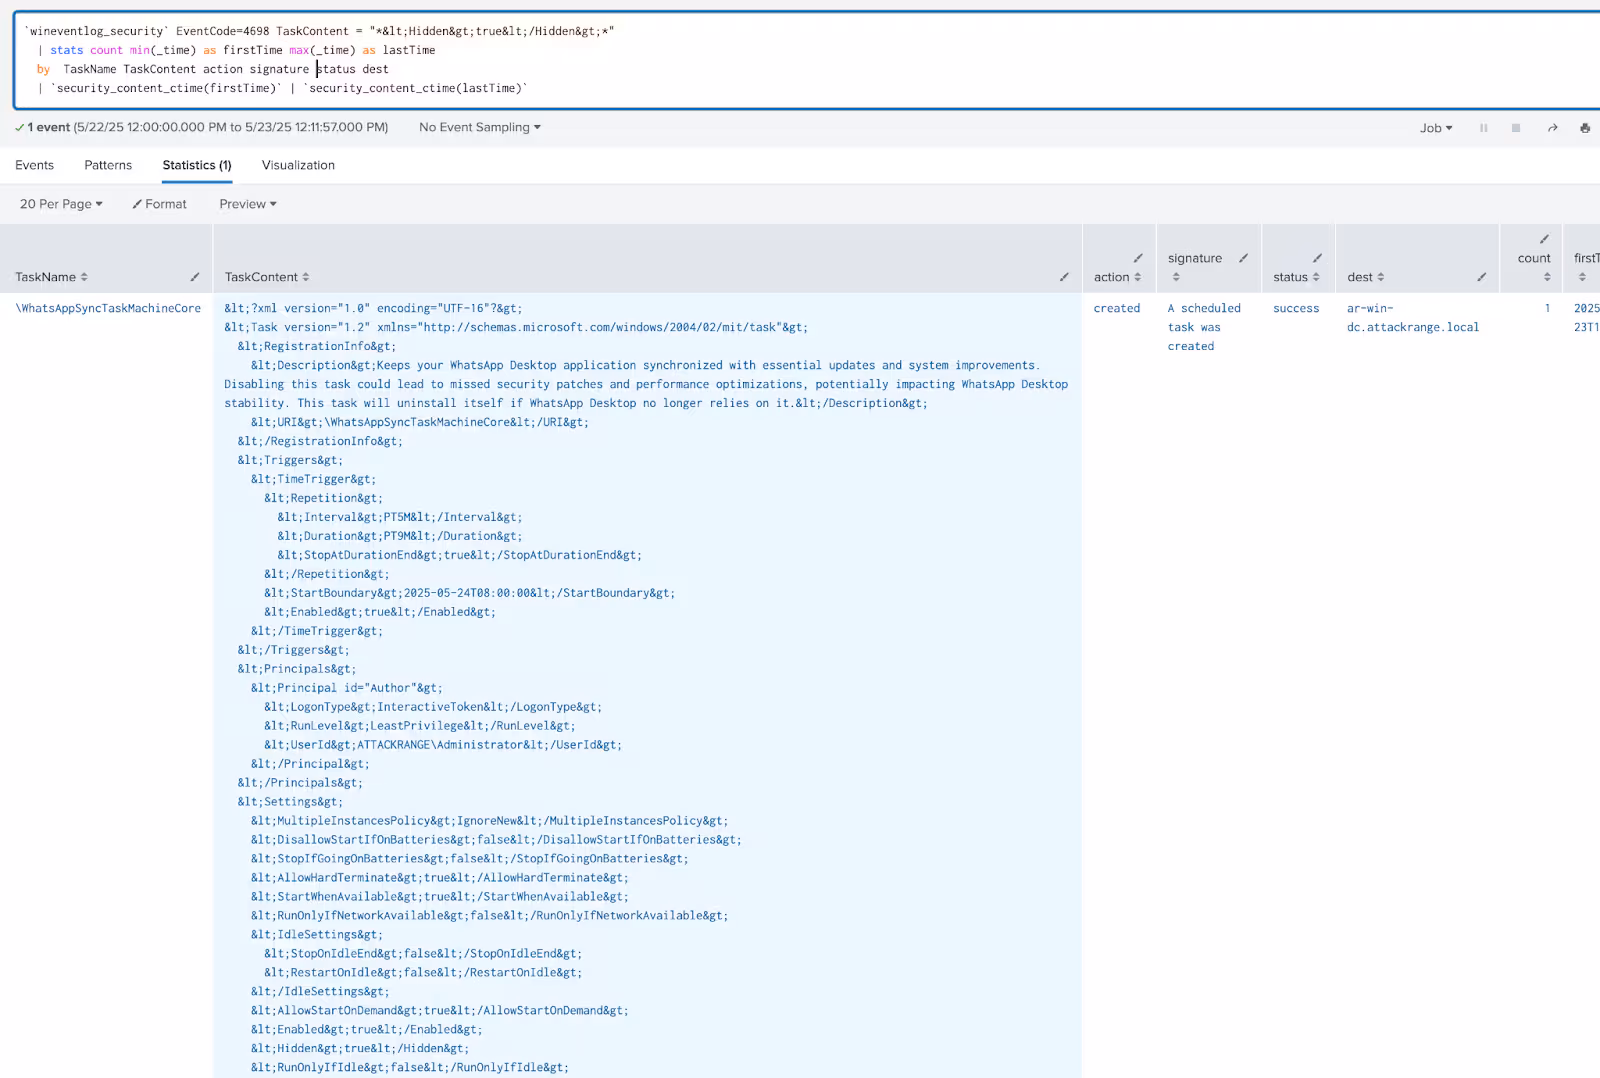Image resolution: width=1600 pixels, height=1078 pixels.
Task: Click pencil icon on dest column
Action: click(1482, 277)
